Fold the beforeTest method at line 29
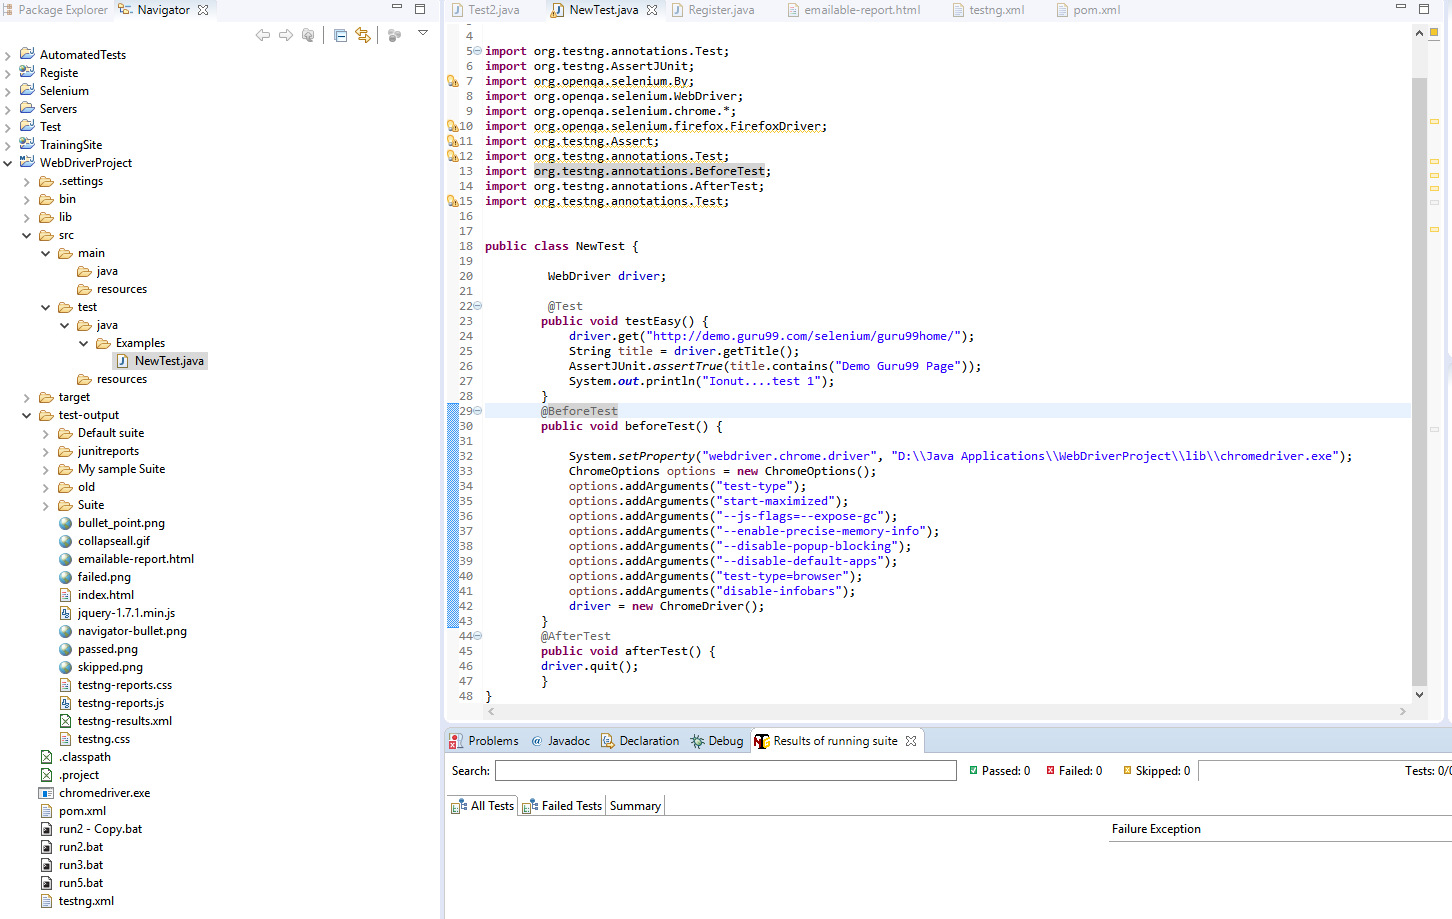Viewport: 1452px width, 919px height. (477, 411)
